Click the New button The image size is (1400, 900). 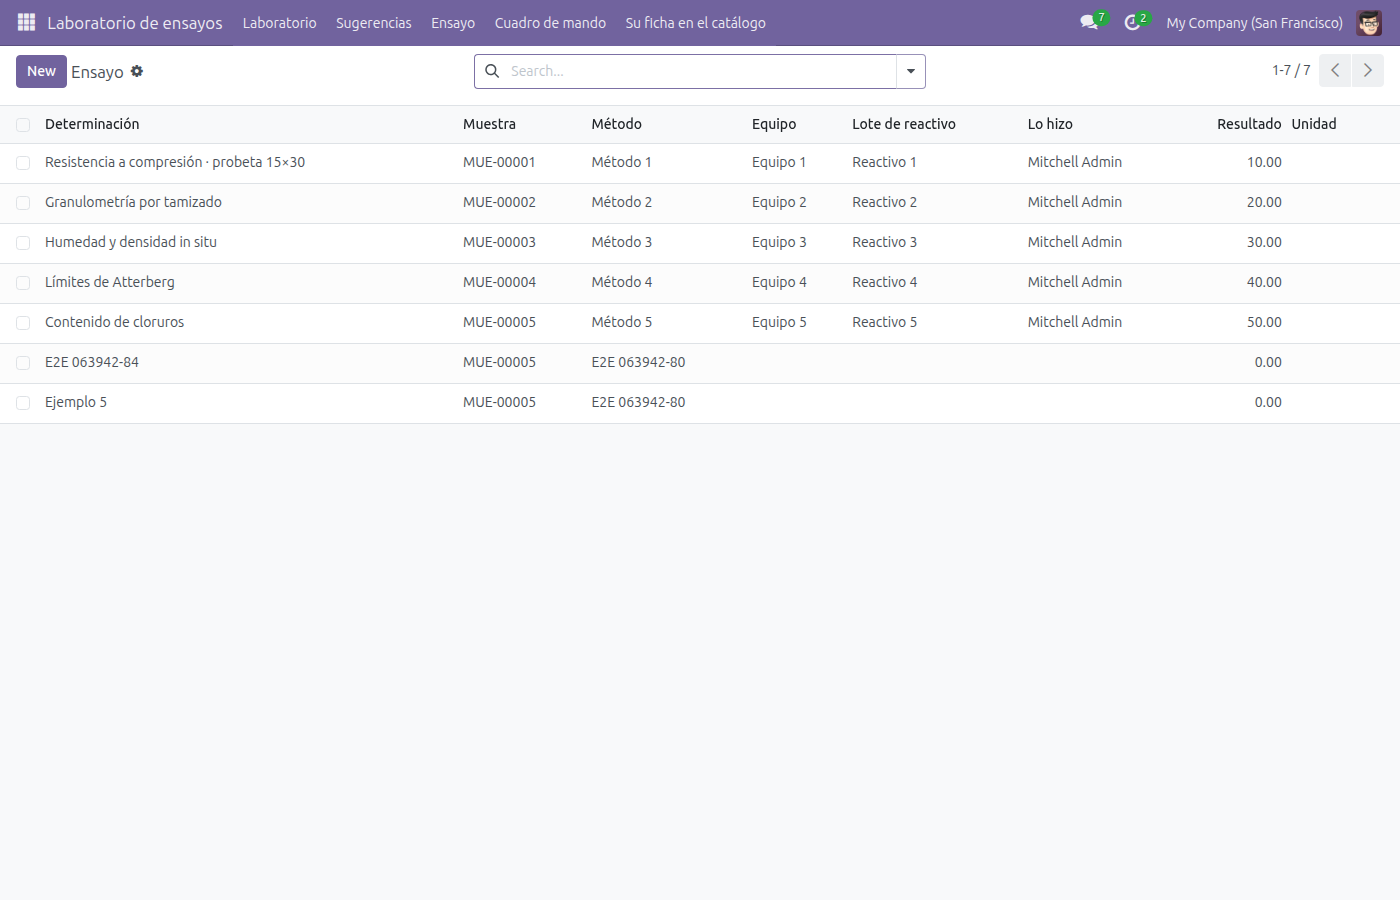41,71
